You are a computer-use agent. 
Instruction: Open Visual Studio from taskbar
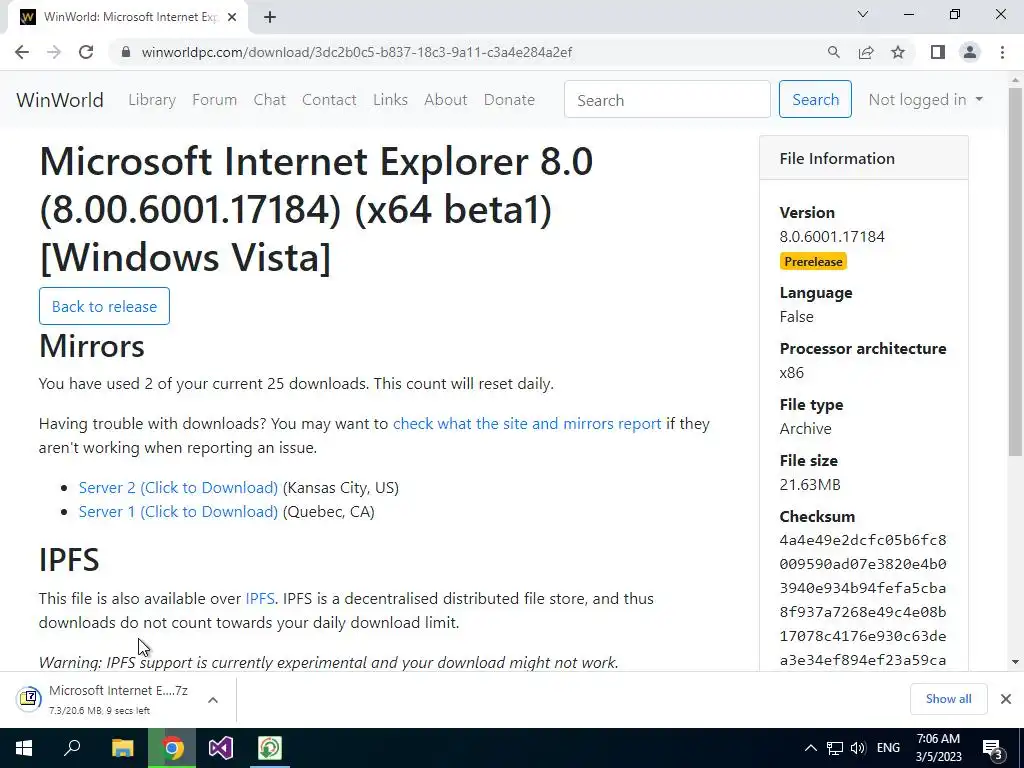(x=221, y=748)
